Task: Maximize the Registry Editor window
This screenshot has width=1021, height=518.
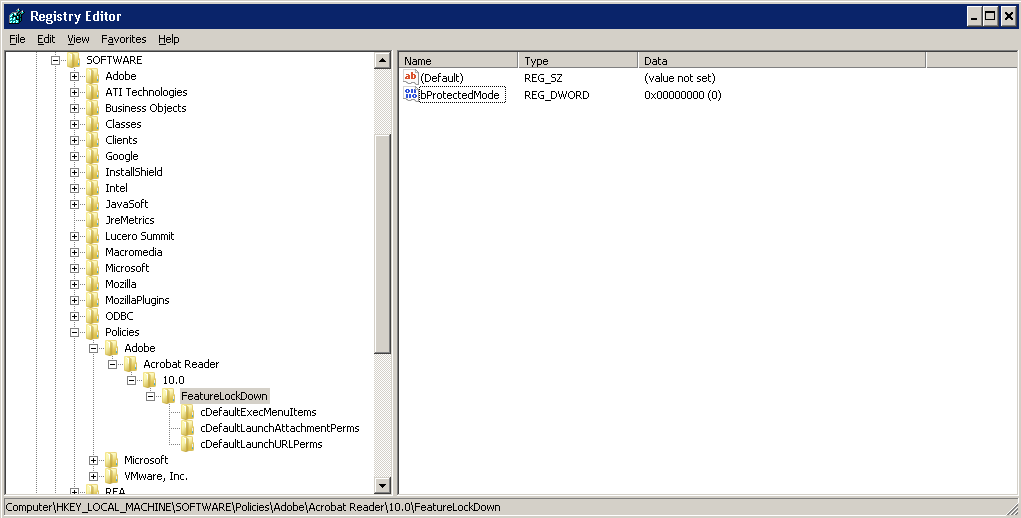Action: click(x=990, y=16)
